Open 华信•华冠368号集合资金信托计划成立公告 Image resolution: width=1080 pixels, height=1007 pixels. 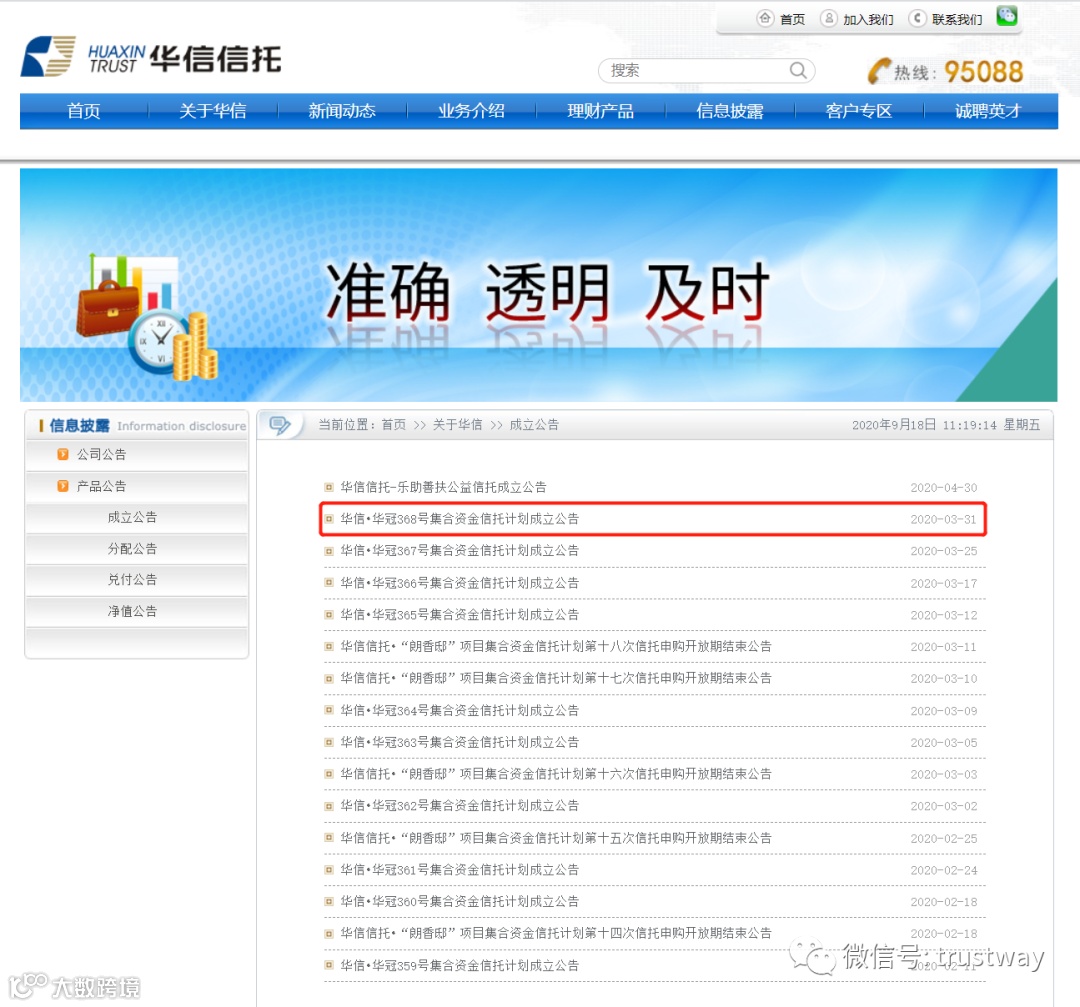[x=459, y=519]
